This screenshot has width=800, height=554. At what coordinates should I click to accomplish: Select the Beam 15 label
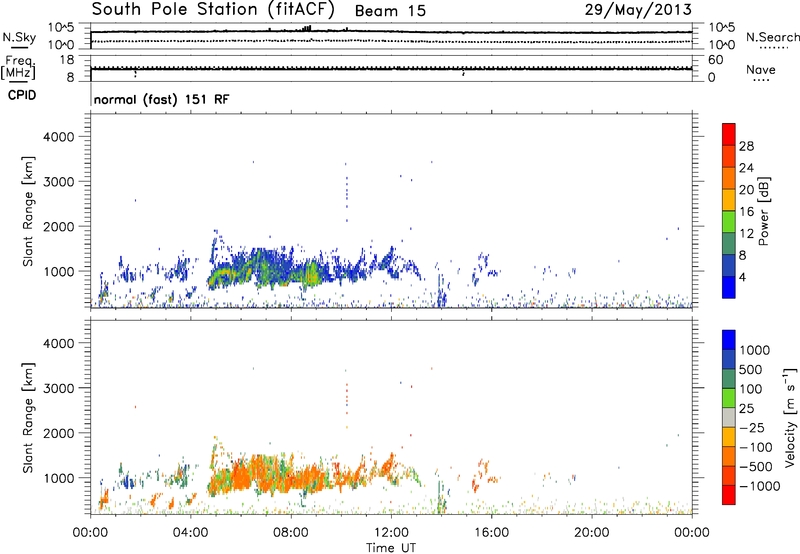390,11
